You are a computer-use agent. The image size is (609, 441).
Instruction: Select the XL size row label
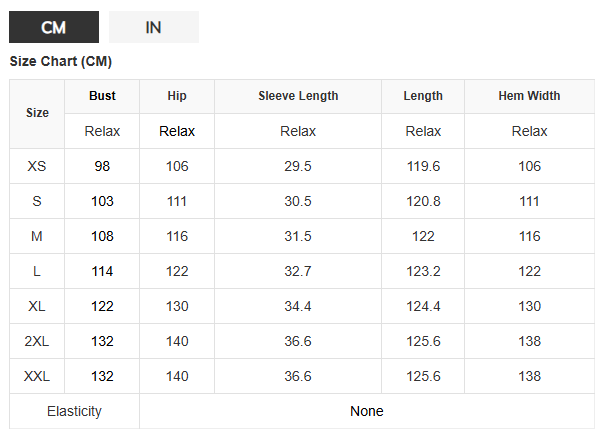click(37, 306)
